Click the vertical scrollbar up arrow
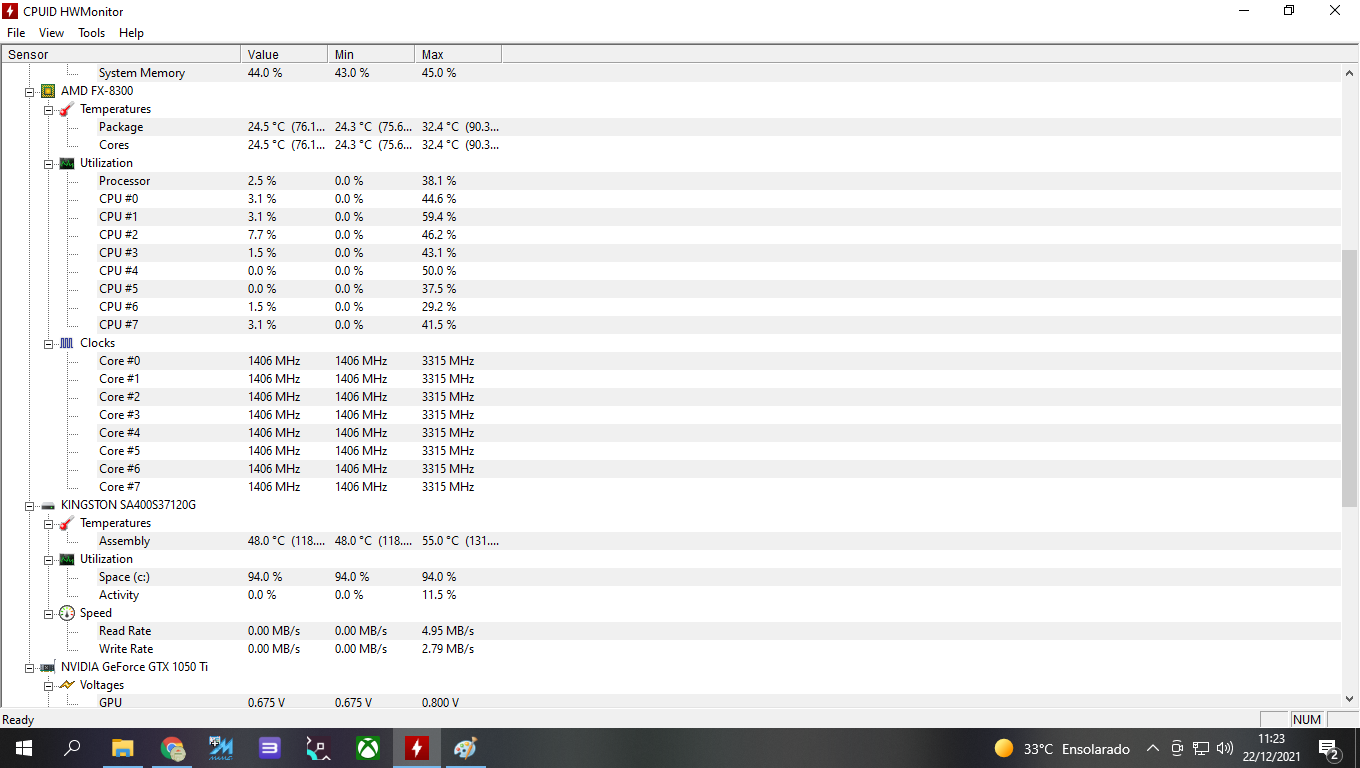1360x768 pixels. pos(1350,73)
